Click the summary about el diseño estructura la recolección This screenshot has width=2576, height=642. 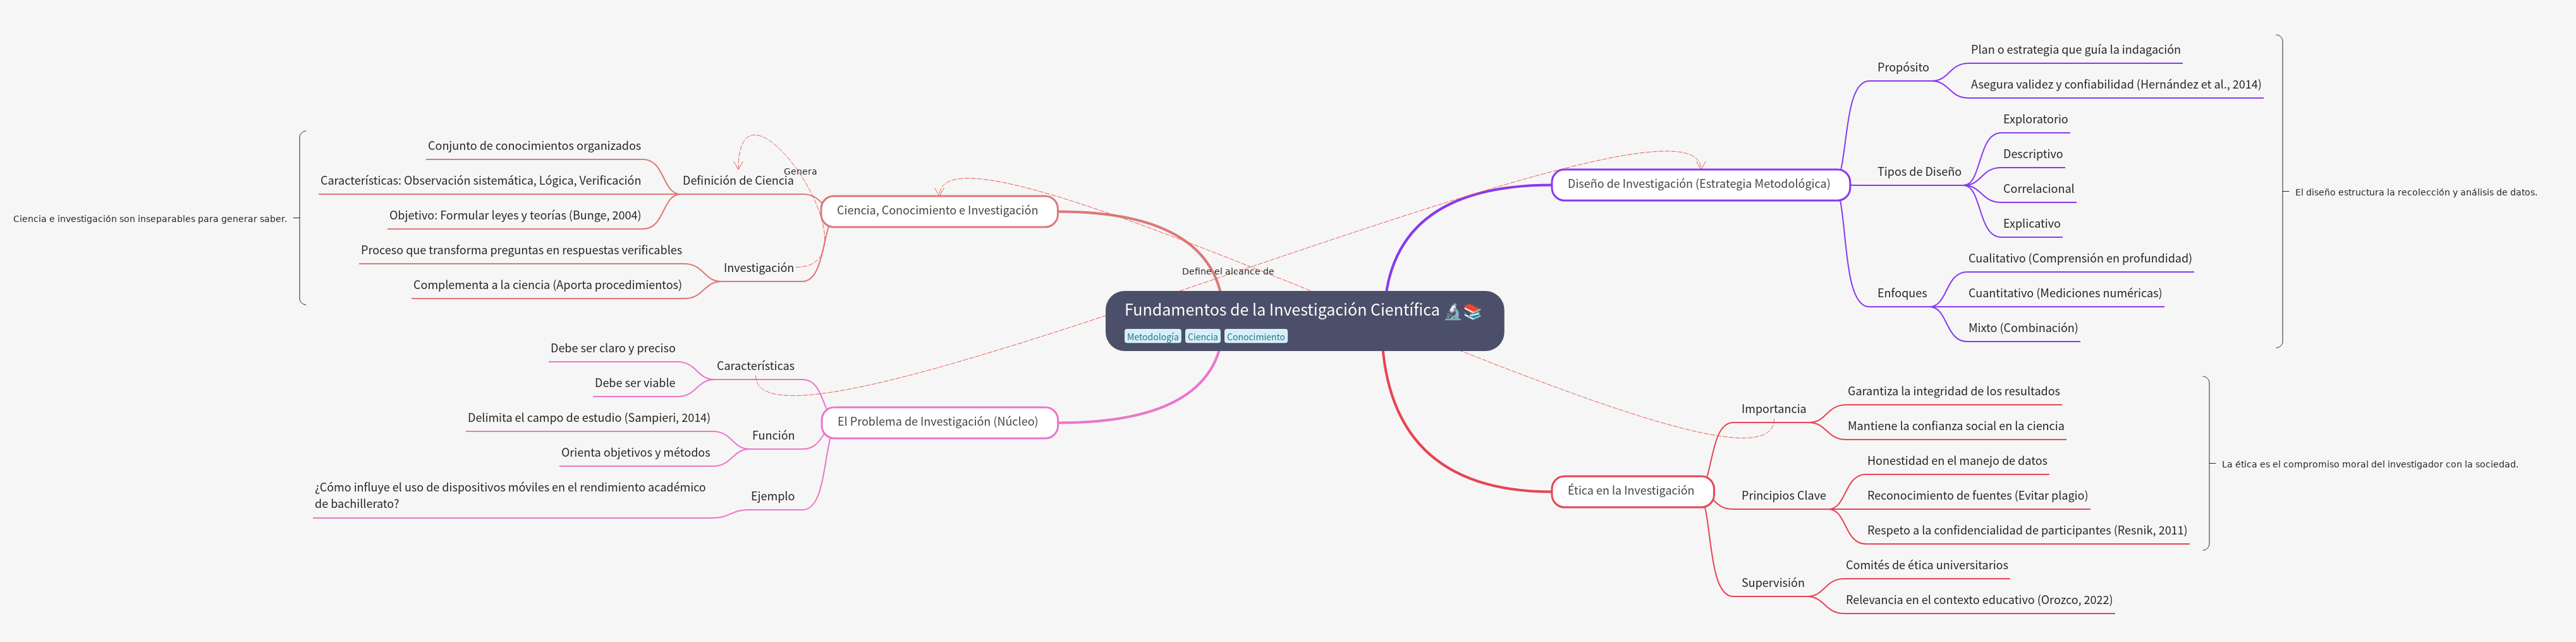tap(2415, 192)
